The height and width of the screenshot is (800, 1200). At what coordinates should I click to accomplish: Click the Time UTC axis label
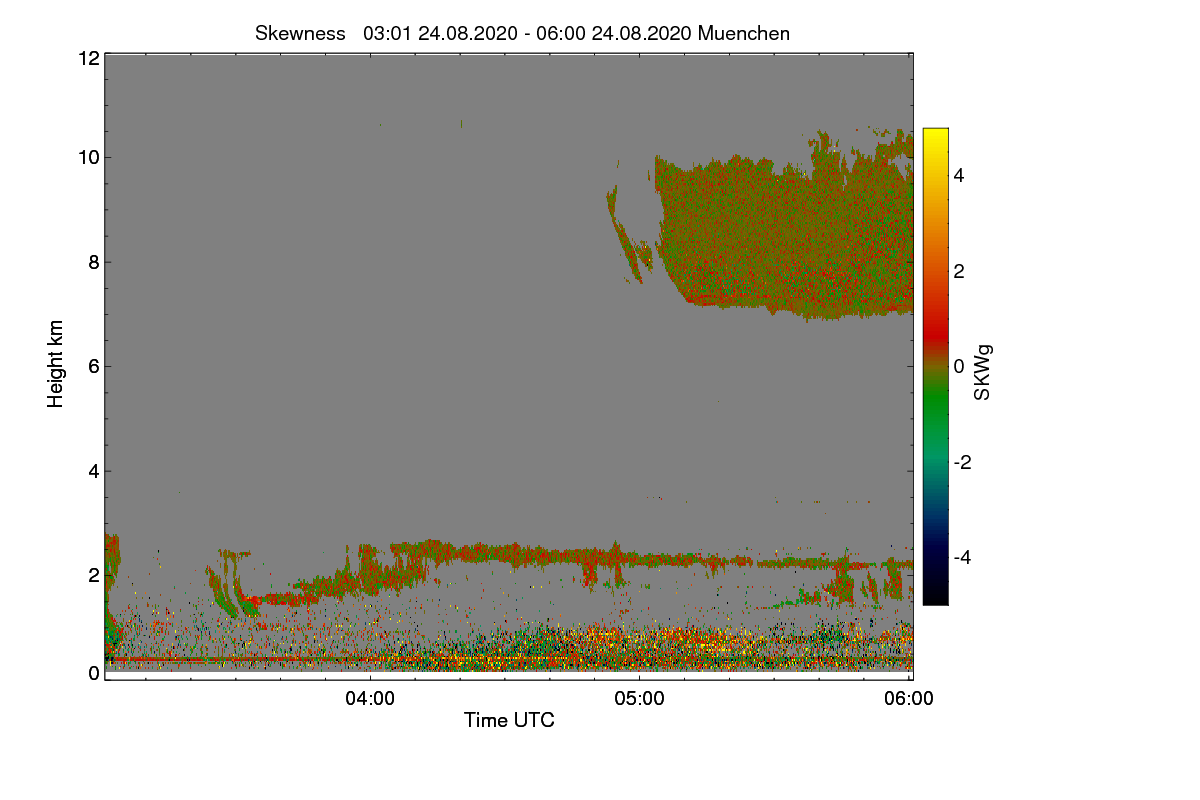point(509,720)
